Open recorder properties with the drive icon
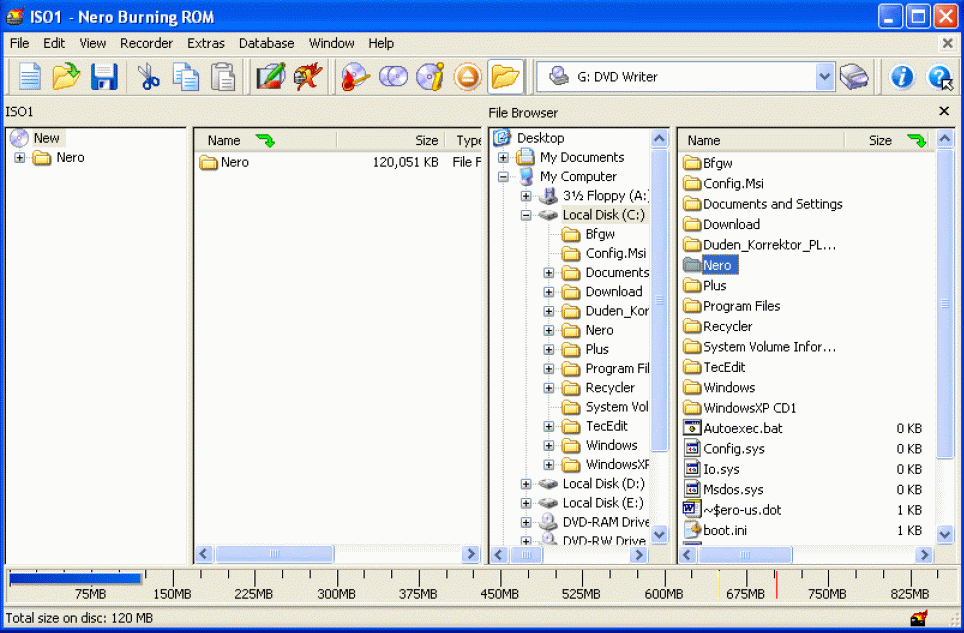Screen dimensions: 964x633 (x=855, y=76)
